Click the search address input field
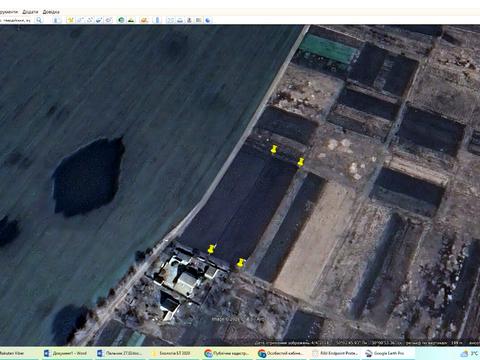The height and width of the screenshot is (360, 480). [15, 20]
